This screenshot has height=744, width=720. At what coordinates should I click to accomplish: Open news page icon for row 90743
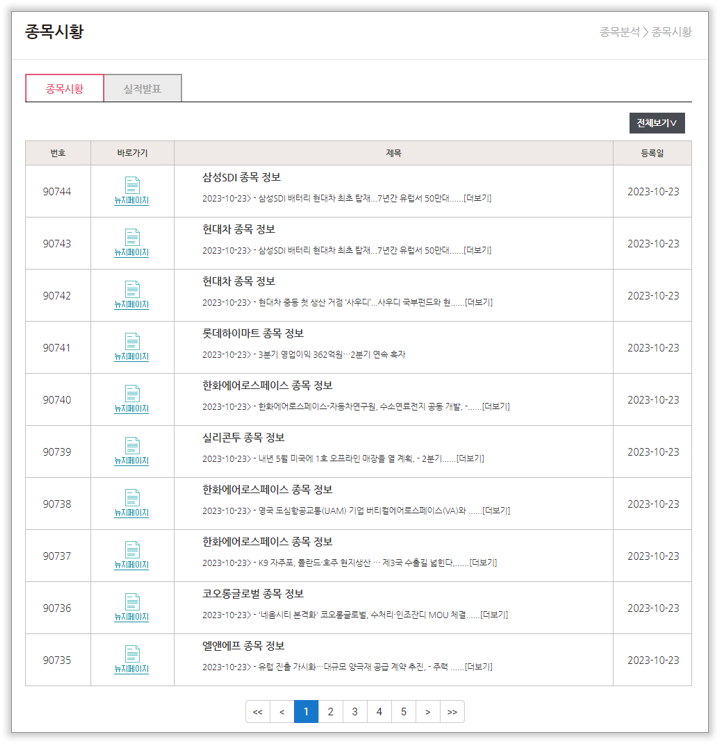132,243
